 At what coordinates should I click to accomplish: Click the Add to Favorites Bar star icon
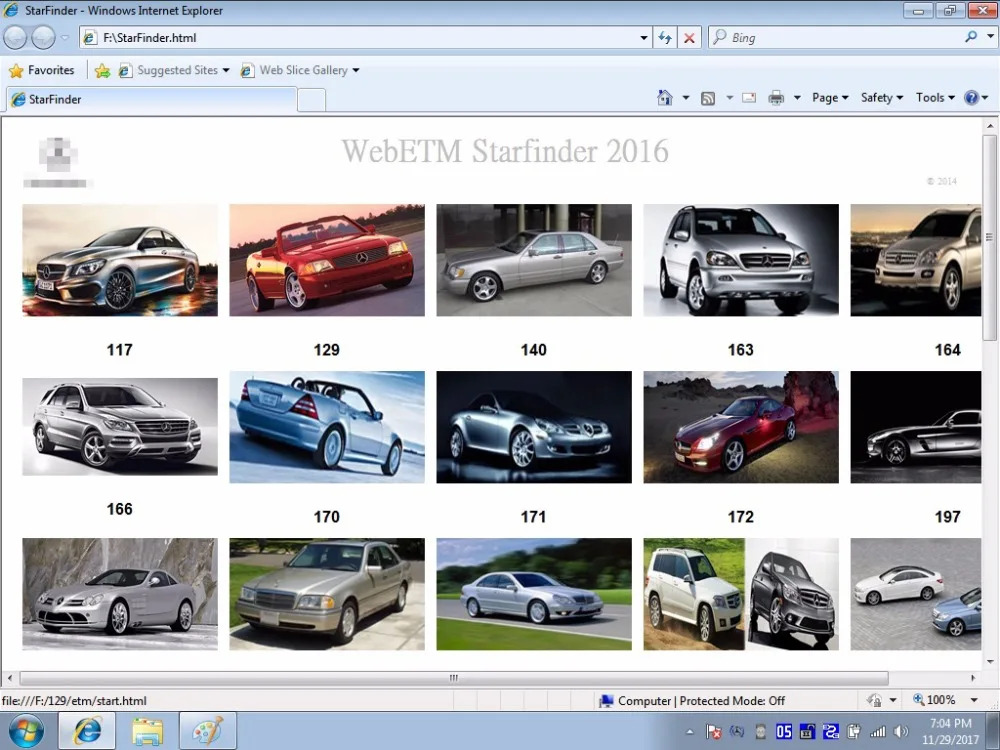click(102, 70)
